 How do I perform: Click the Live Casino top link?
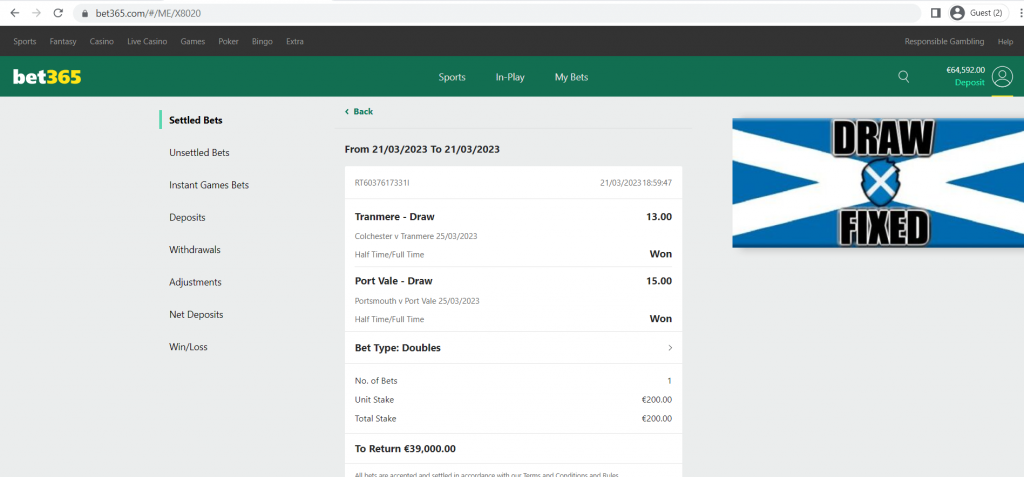pyautogui.click(x=148, y=42)
